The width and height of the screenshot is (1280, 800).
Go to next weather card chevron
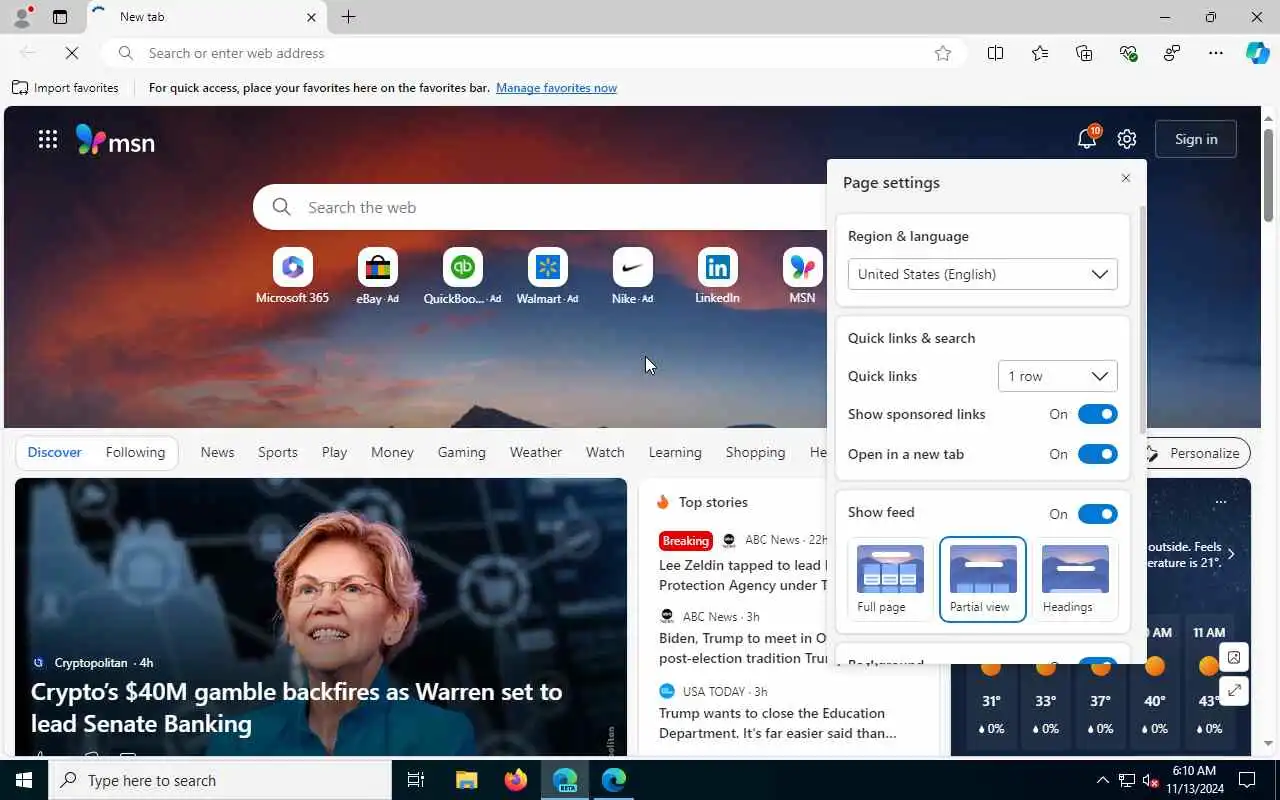[1231, 554]
